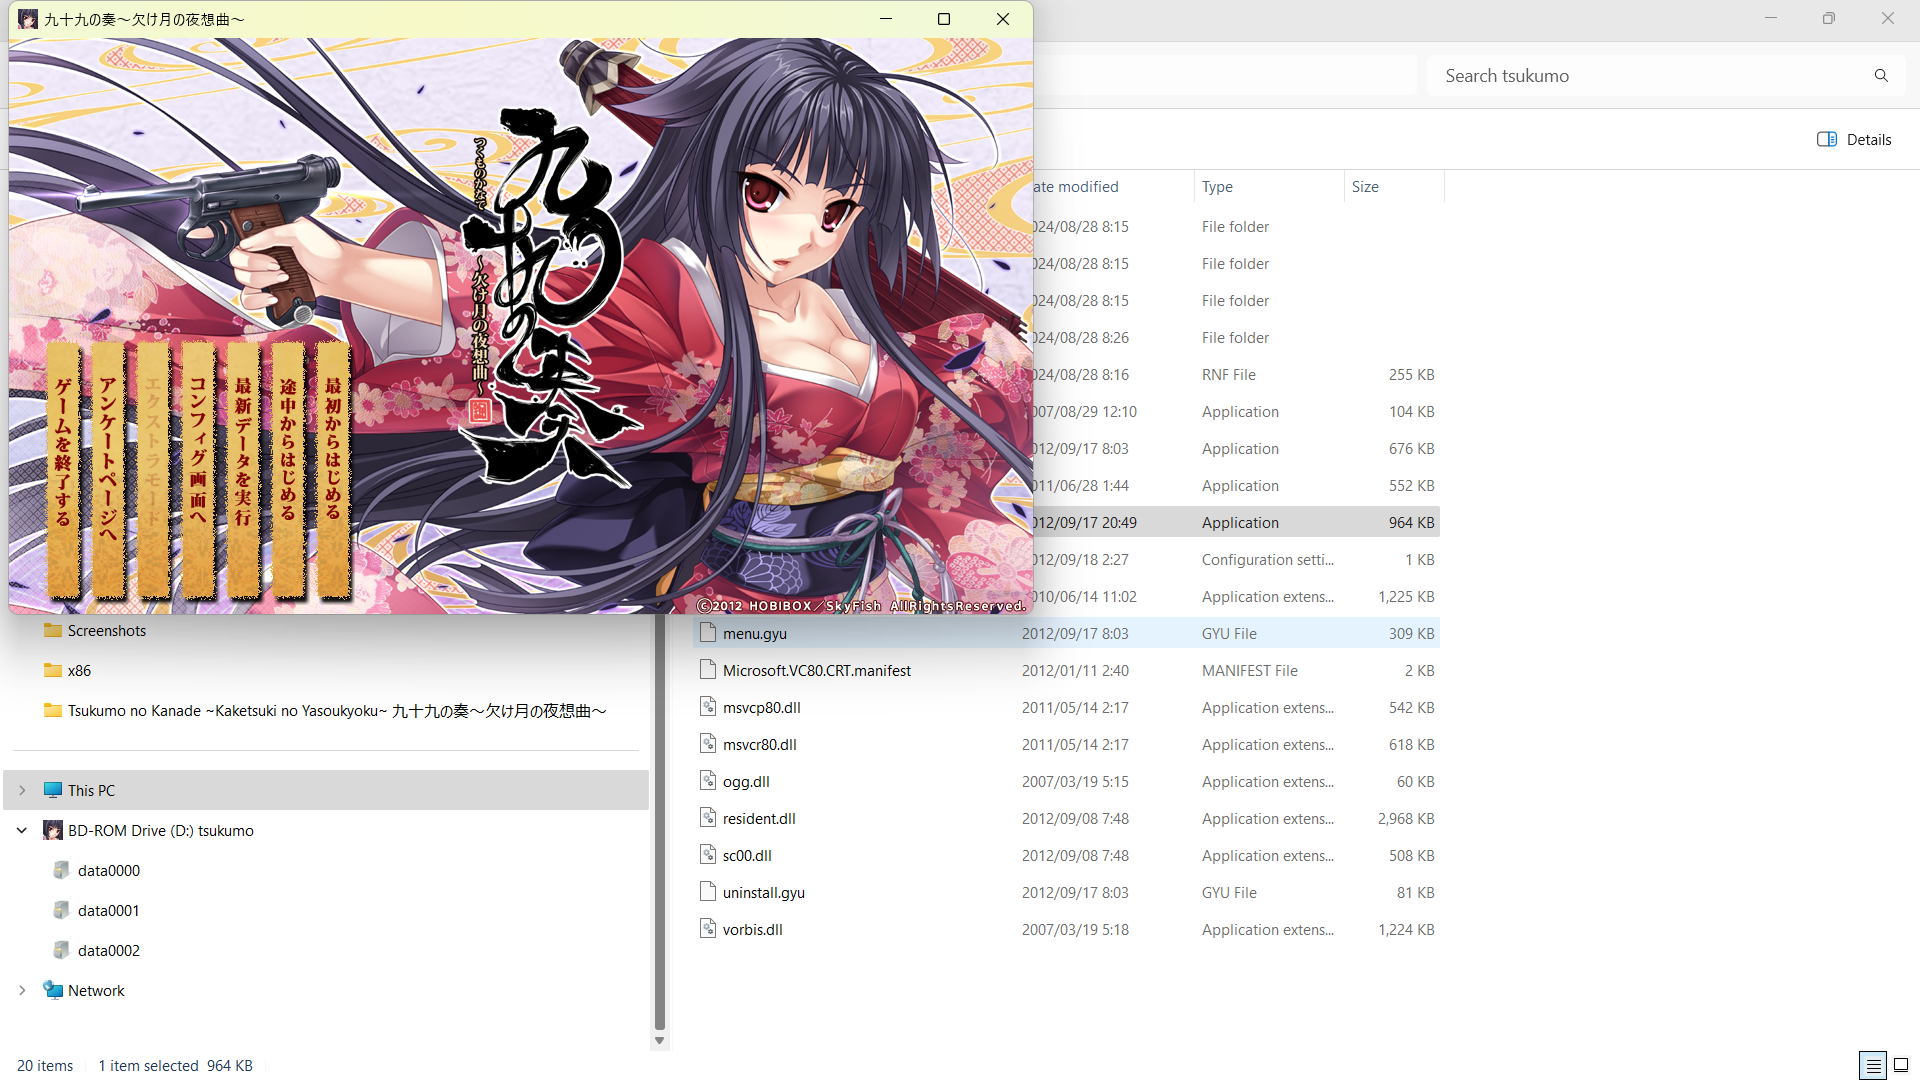Maximize the game window

coord(943,19)
